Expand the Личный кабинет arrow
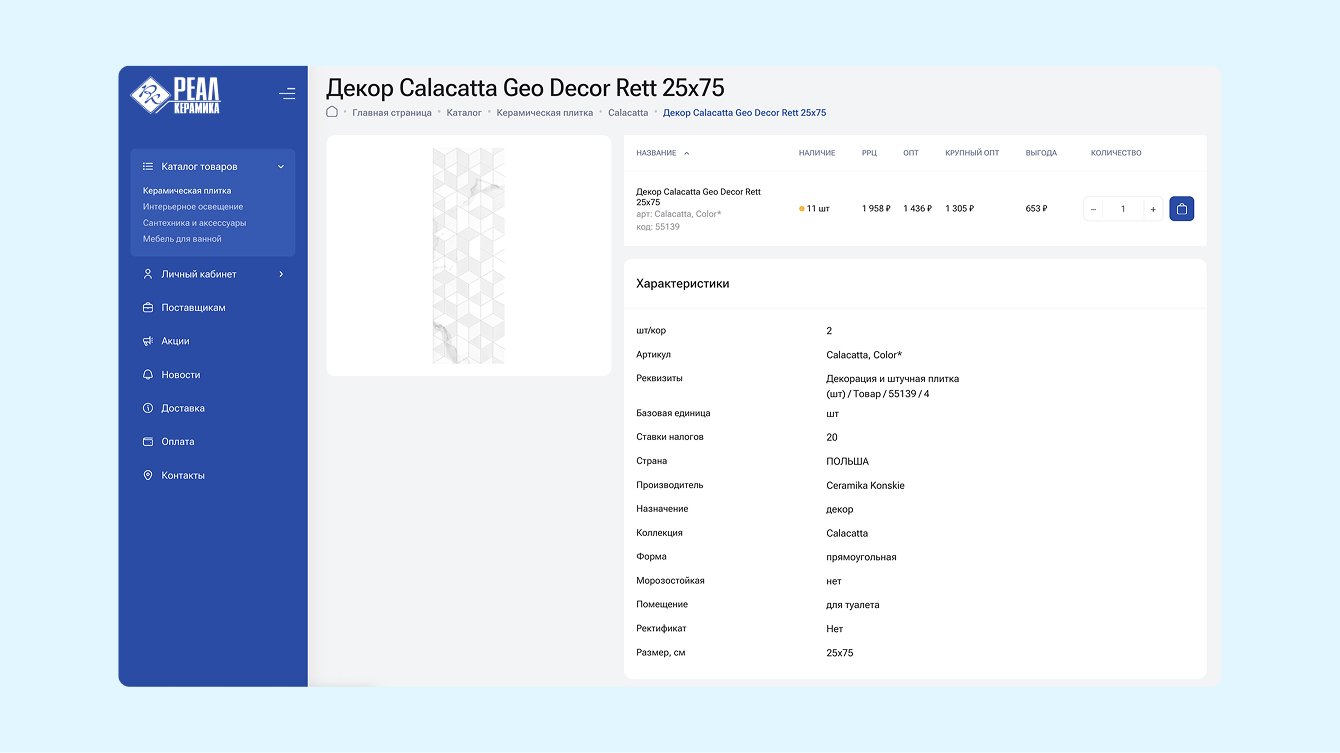The width and height of the screenshot is (1340, 753). tap(281, 274)
